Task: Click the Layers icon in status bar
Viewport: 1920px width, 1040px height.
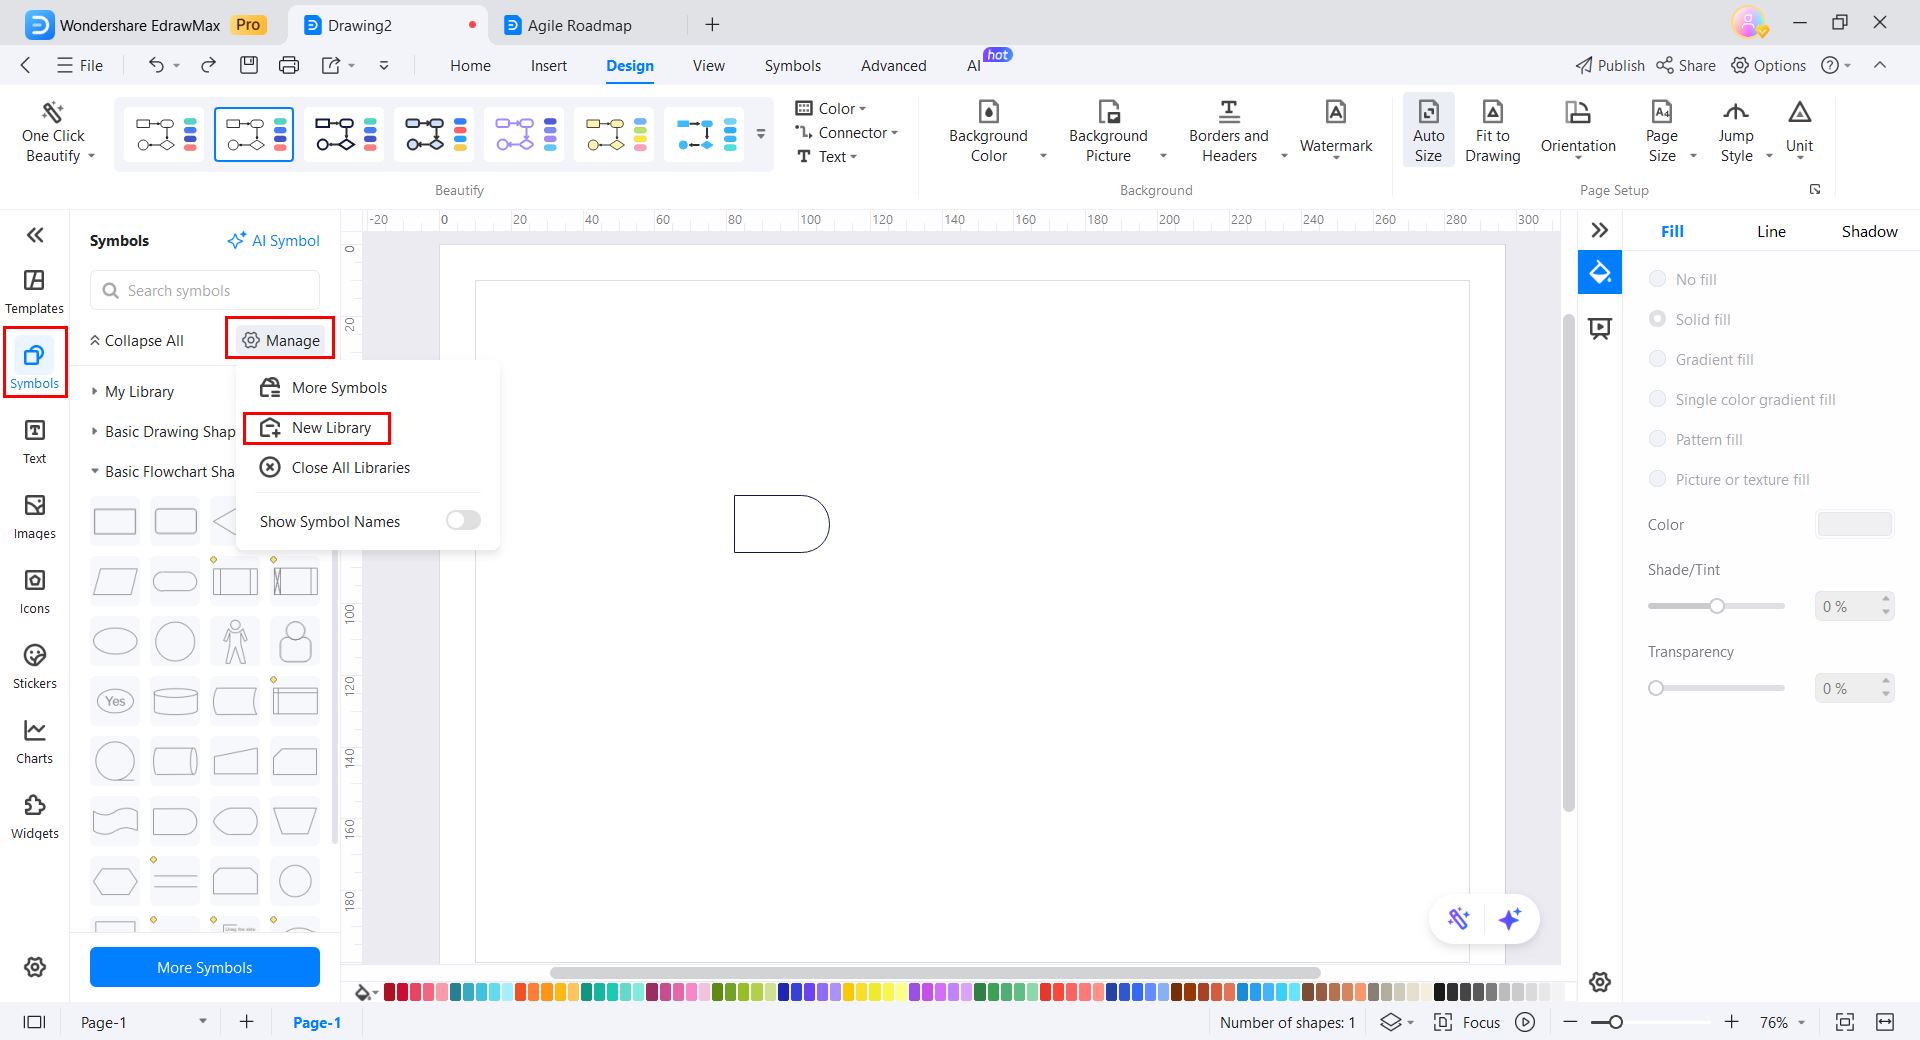Action: (1391, 1022)
